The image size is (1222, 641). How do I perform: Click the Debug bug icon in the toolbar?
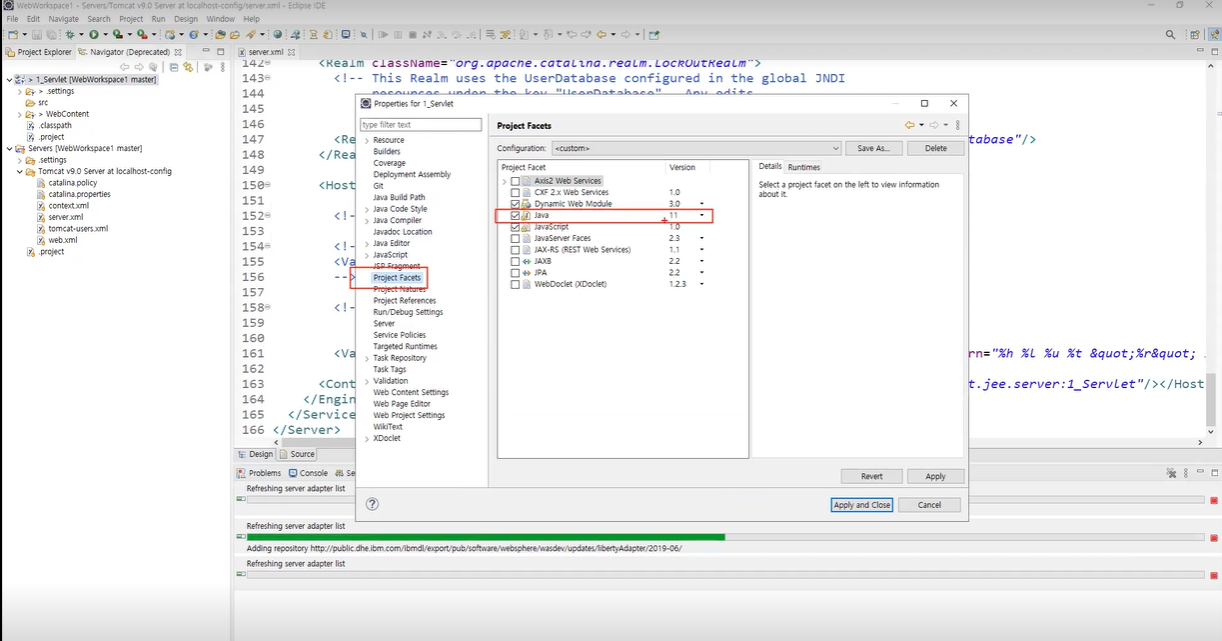pyautogui.click(x=70, y=34)
